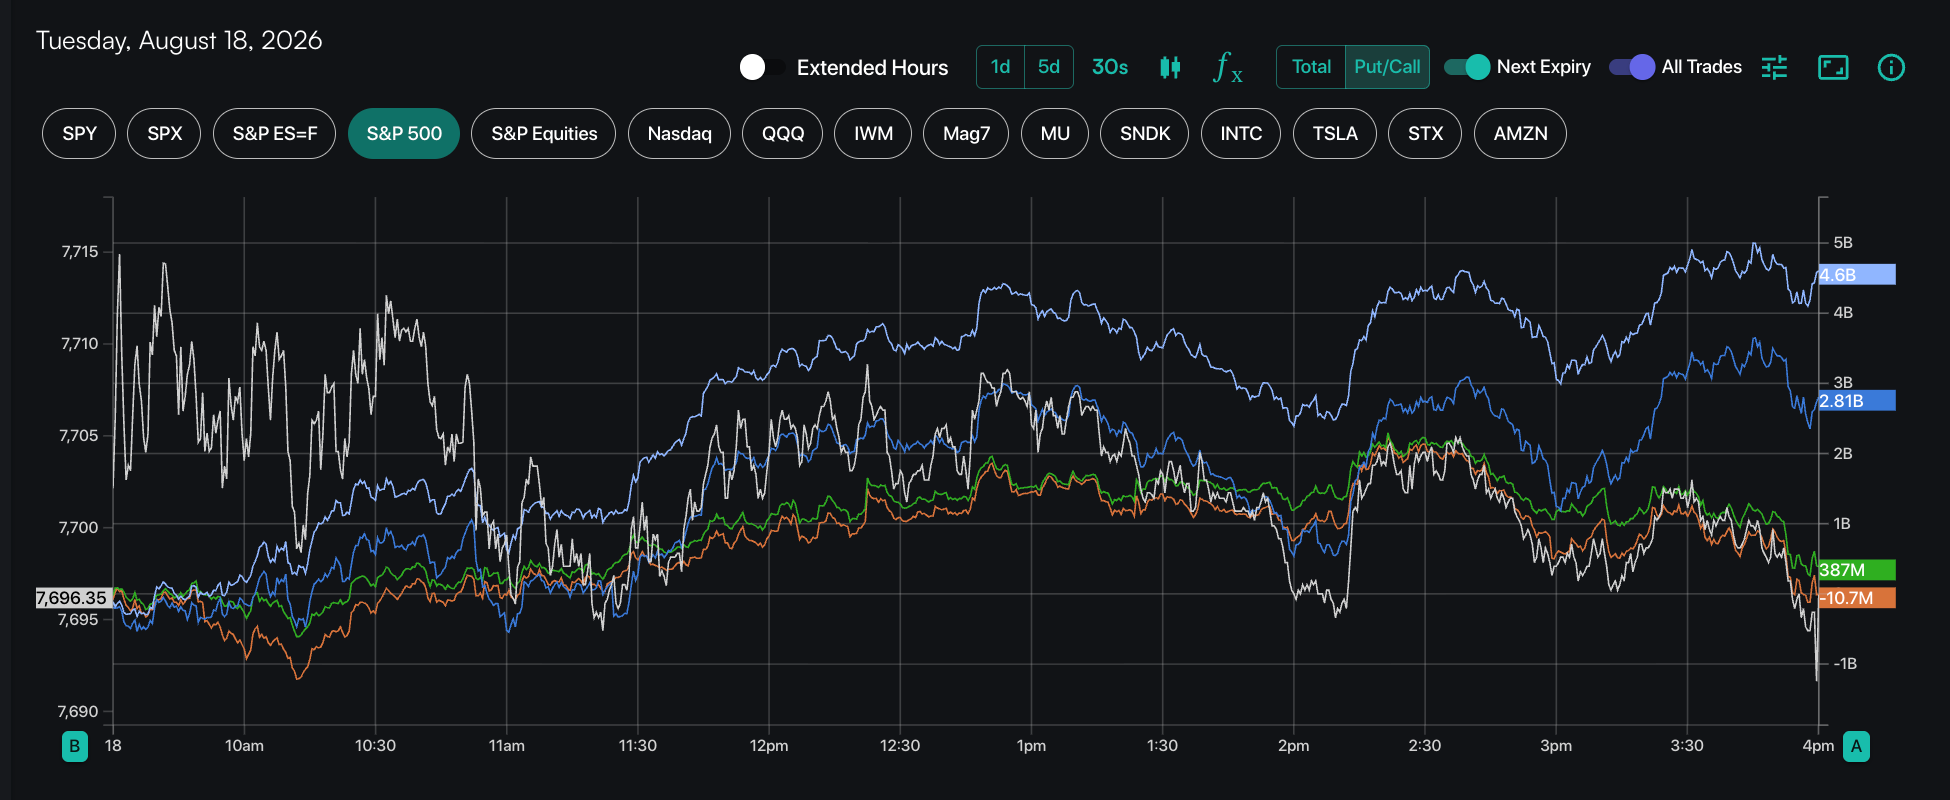
Task: Open the fx formula indicators icon
Action: tap(1227, 67)
